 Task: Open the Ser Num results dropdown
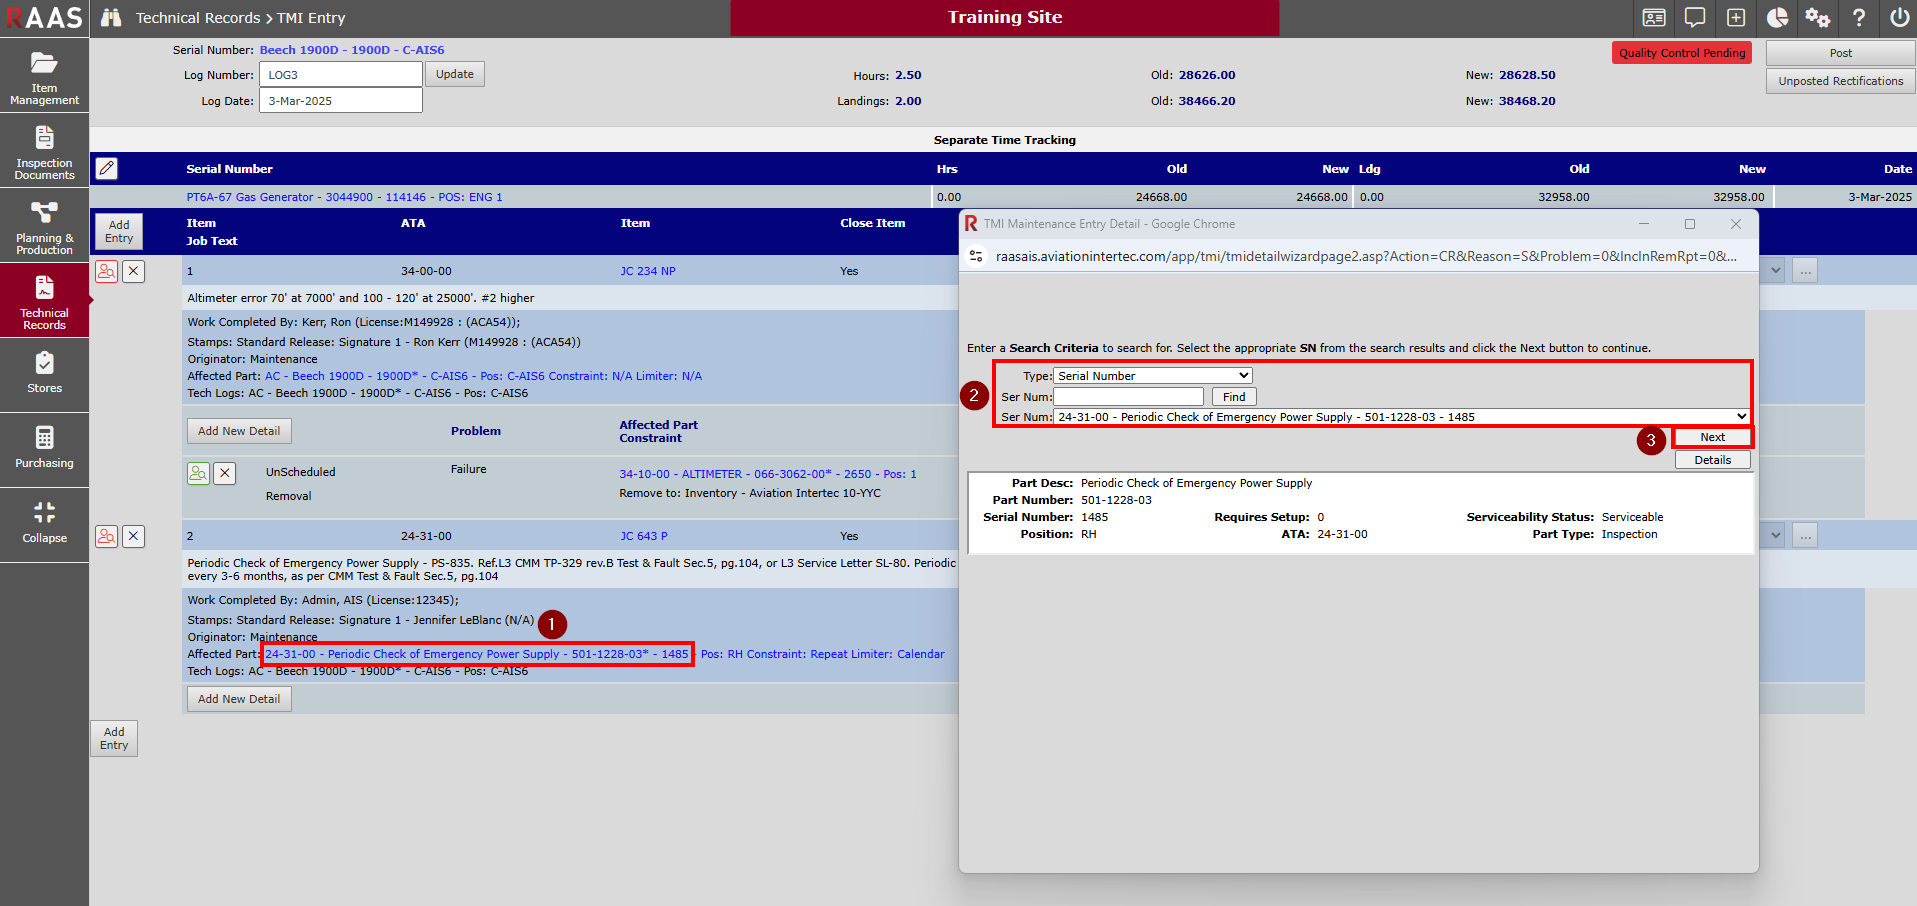pyautogui.click(x=1401, y=417)
